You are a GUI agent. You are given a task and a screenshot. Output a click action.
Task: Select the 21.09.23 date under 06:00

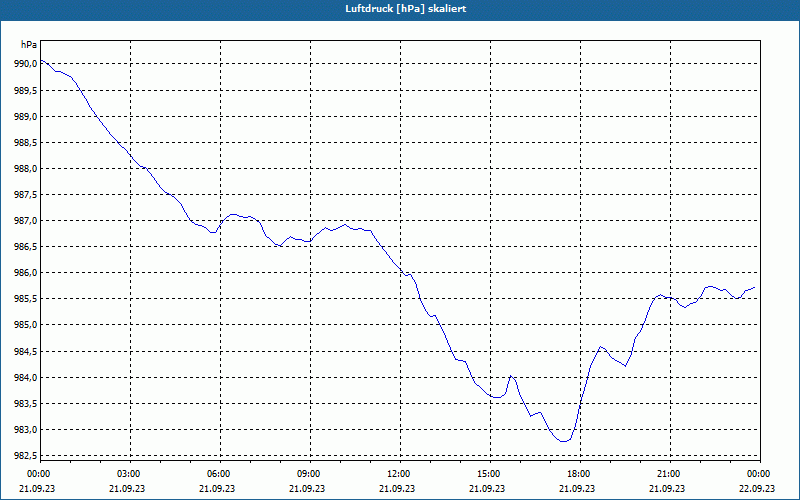217,488
